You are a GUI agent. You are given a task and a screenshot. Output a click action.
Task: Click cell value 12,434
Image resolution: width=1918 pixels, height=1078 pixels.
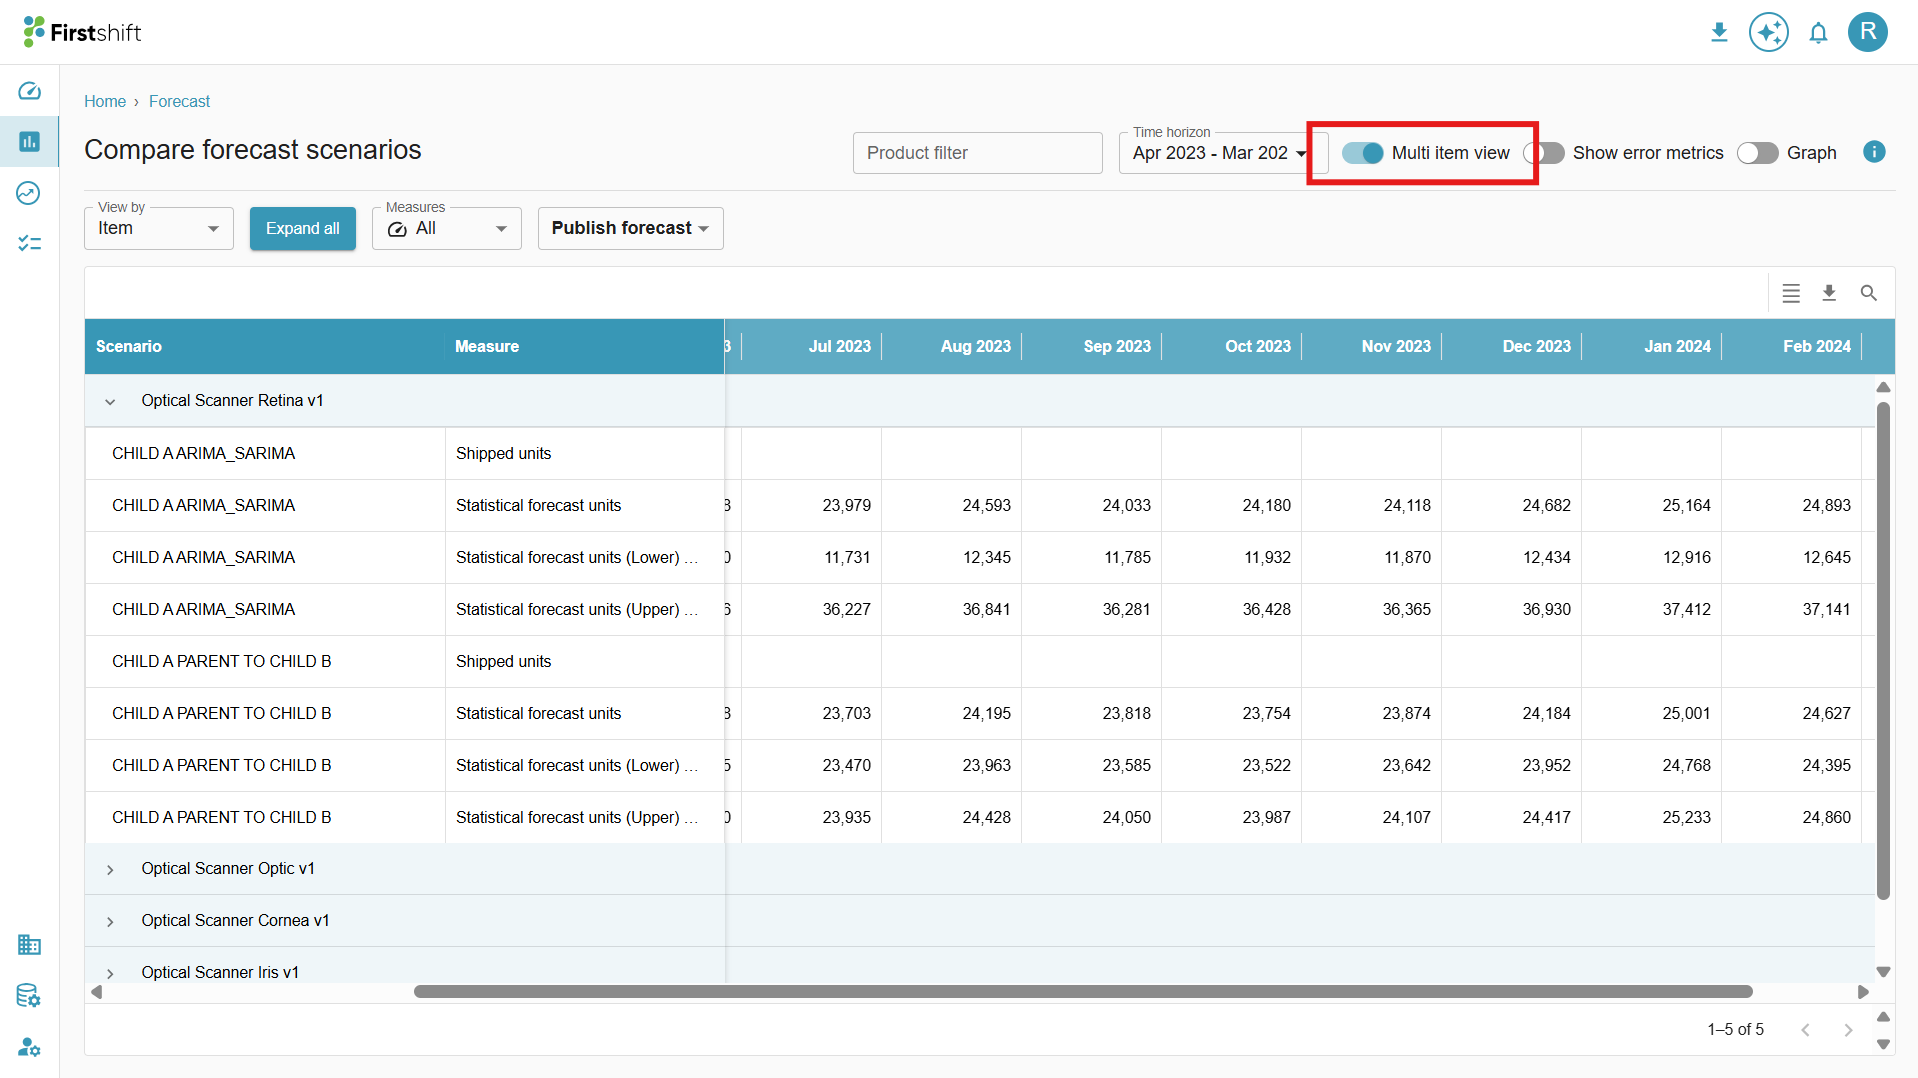[x=1546, y=557]
